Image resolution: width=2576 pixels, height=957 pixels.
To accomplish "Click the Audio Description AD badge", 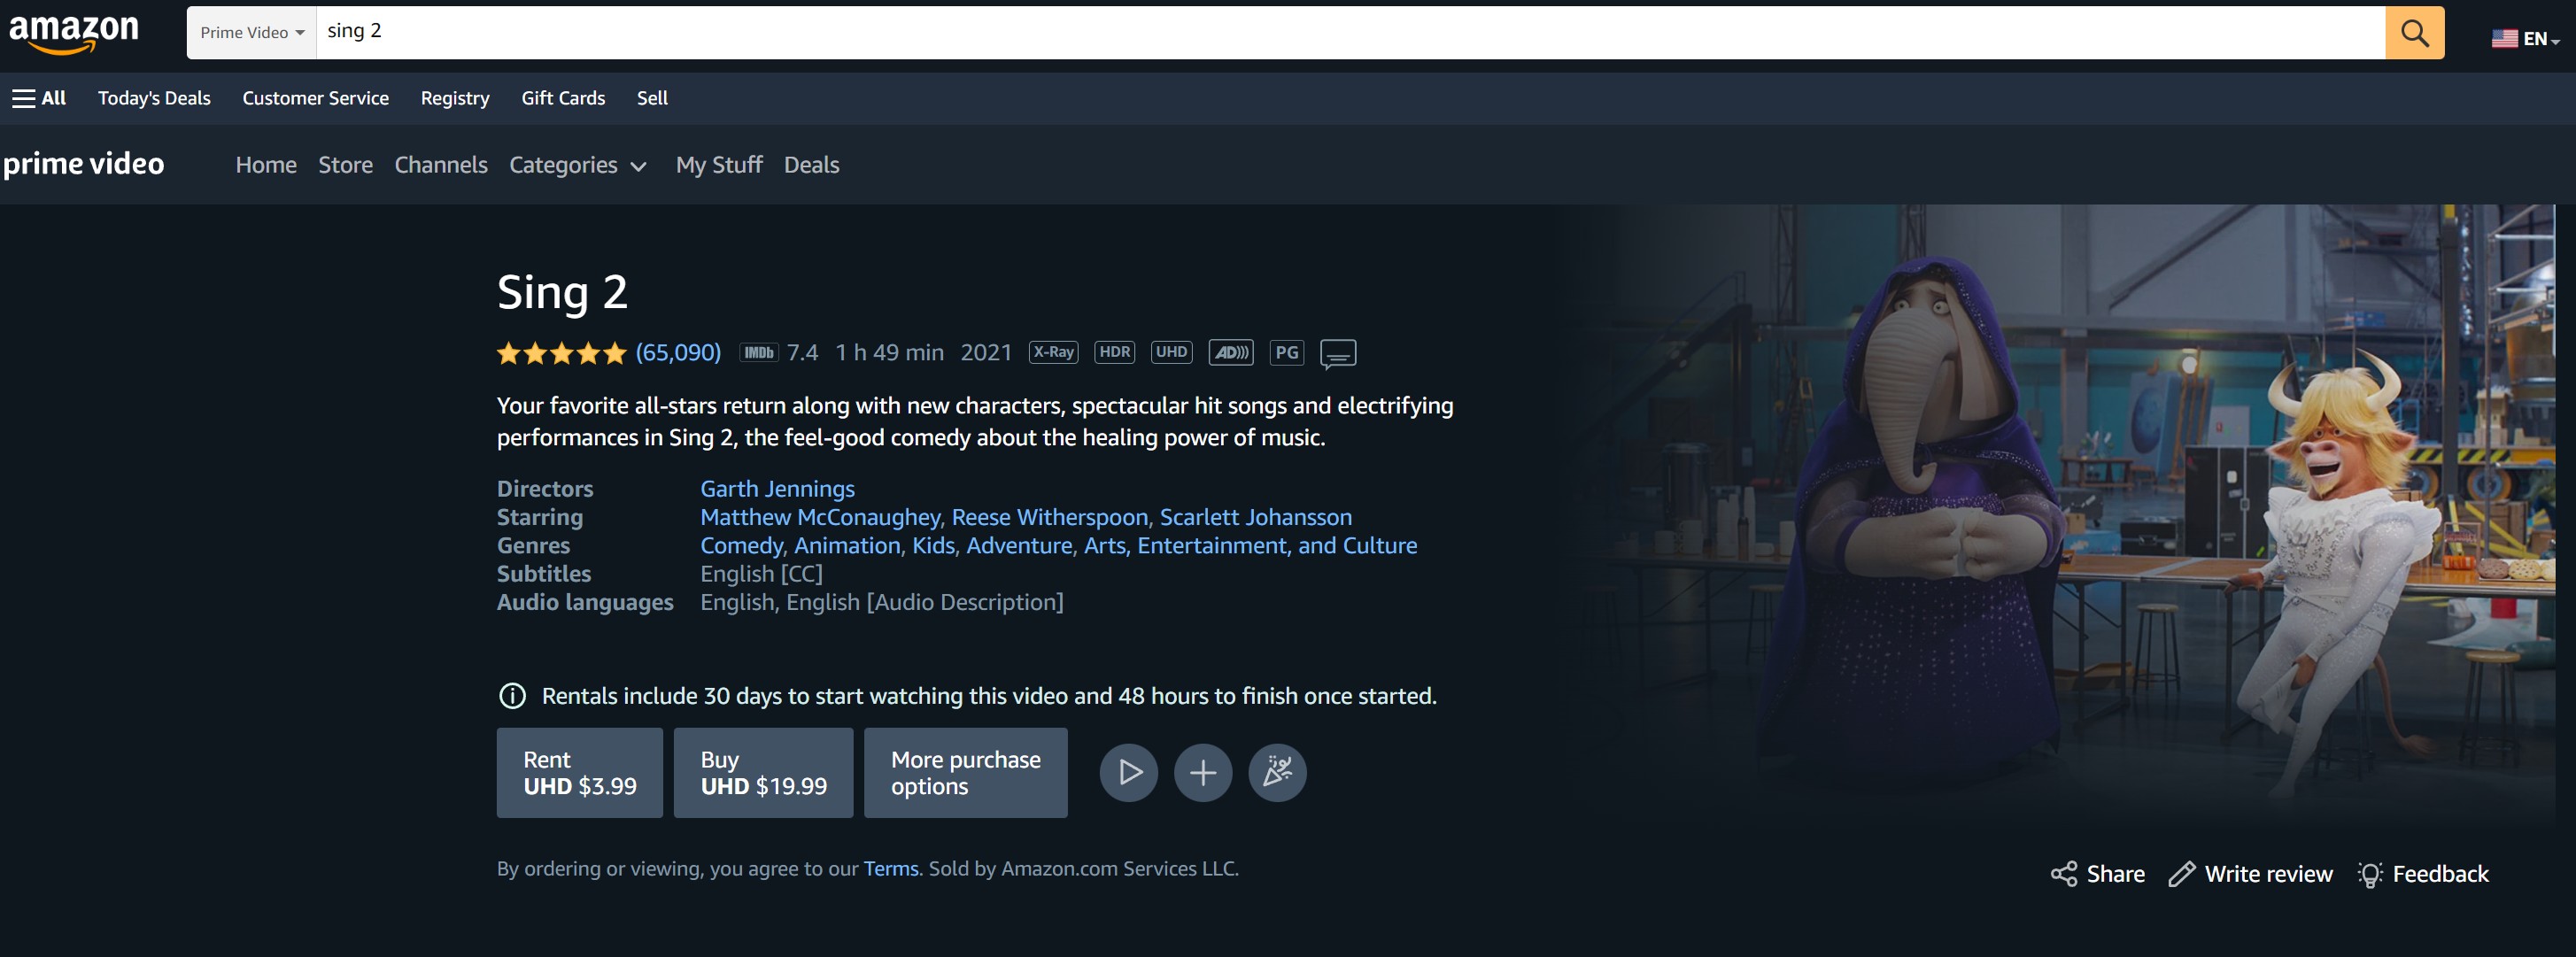I will (x=1231, y=352).
